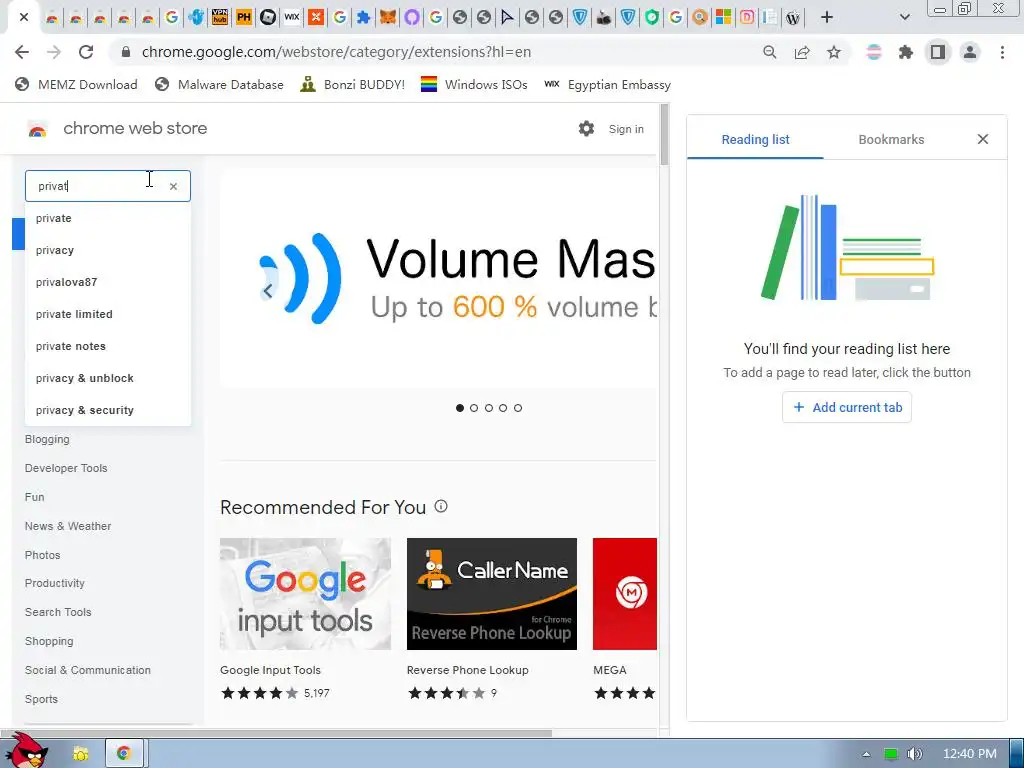Open Chrome three-dot menu
Viewport: 1024px width, 768px height.
tap(1002, 52)
